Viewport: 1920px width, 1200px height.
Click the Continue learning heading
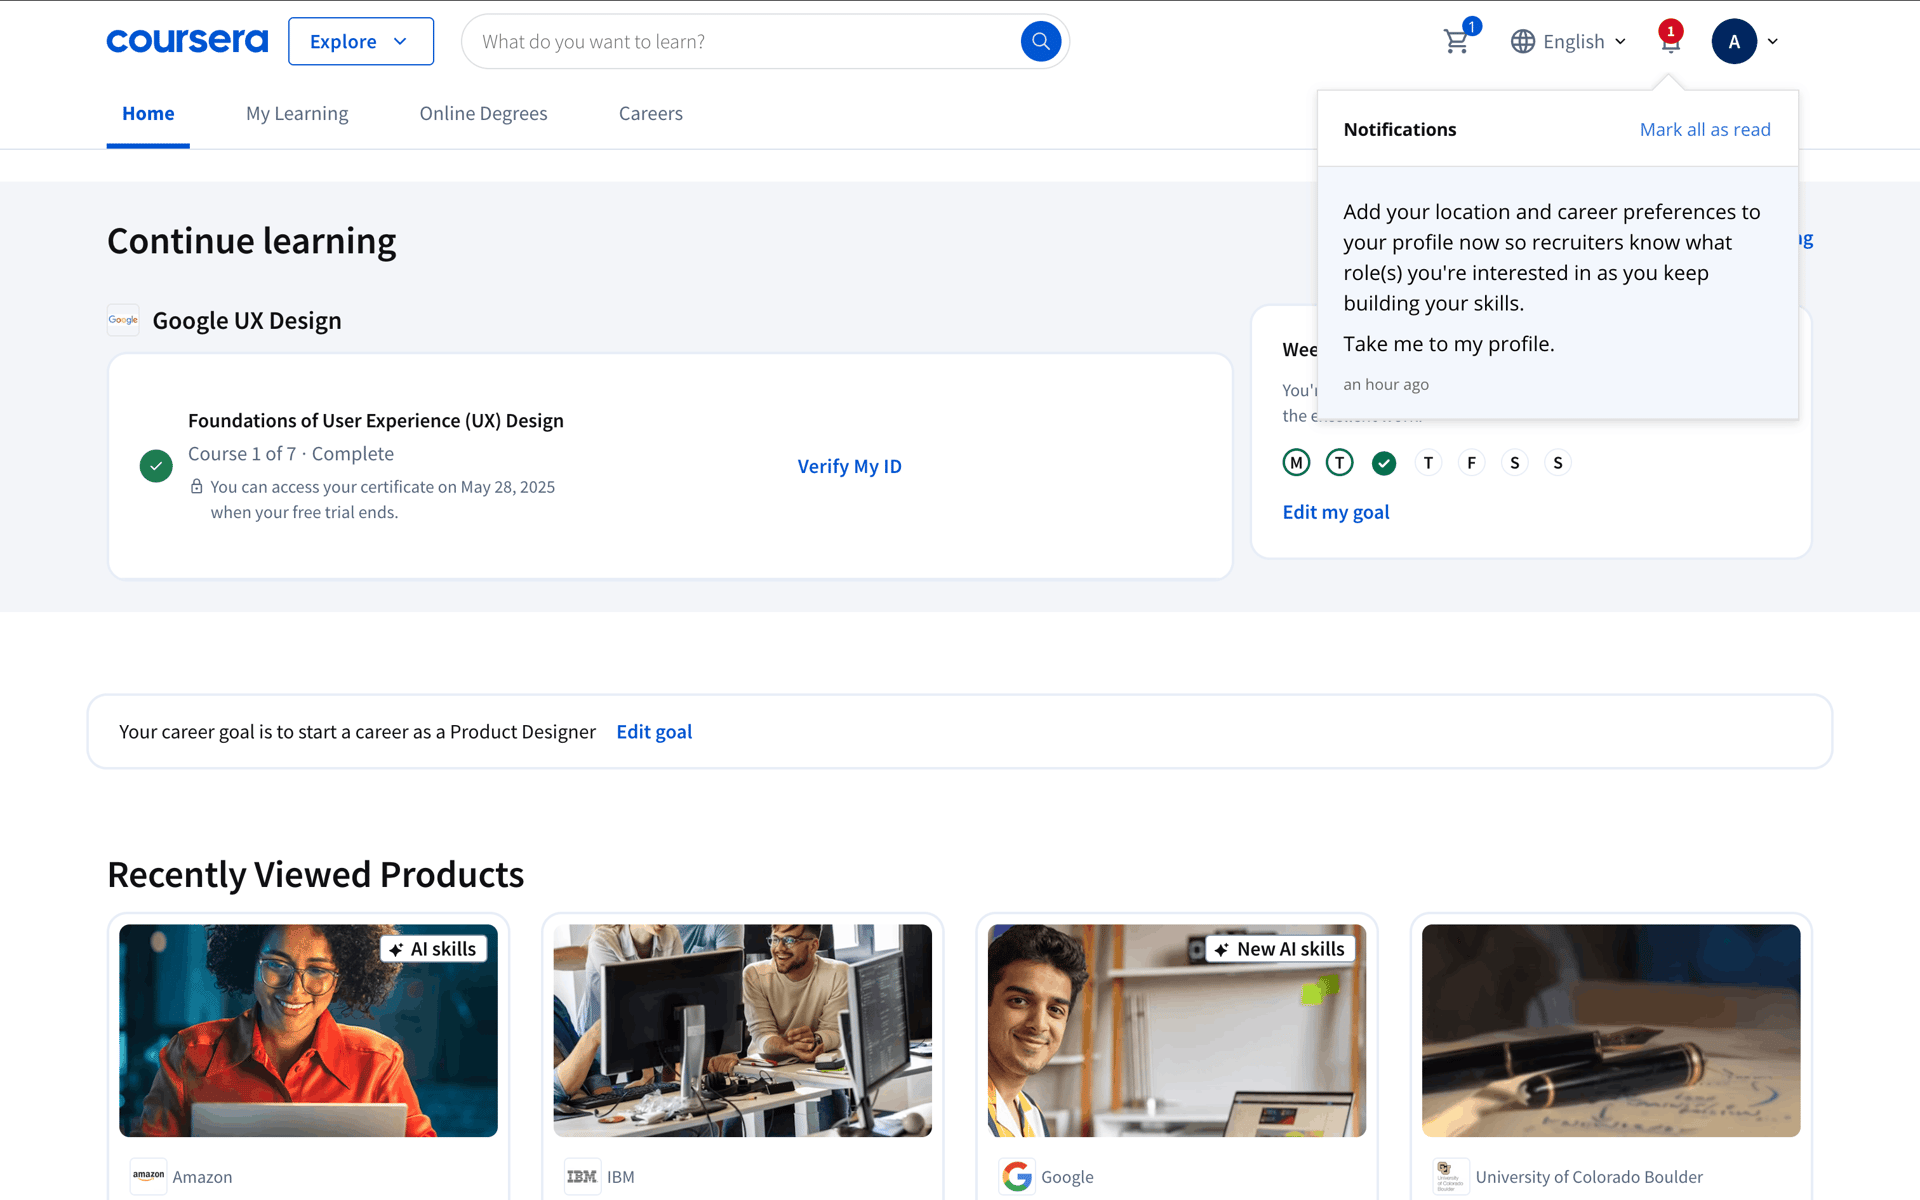(x=251, y=241)
